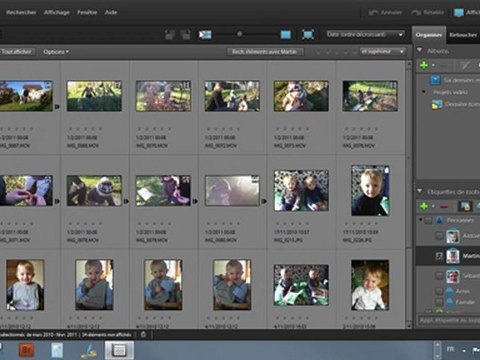Open full screen view icon
This screenshot has width=480, height=360.
308,34
